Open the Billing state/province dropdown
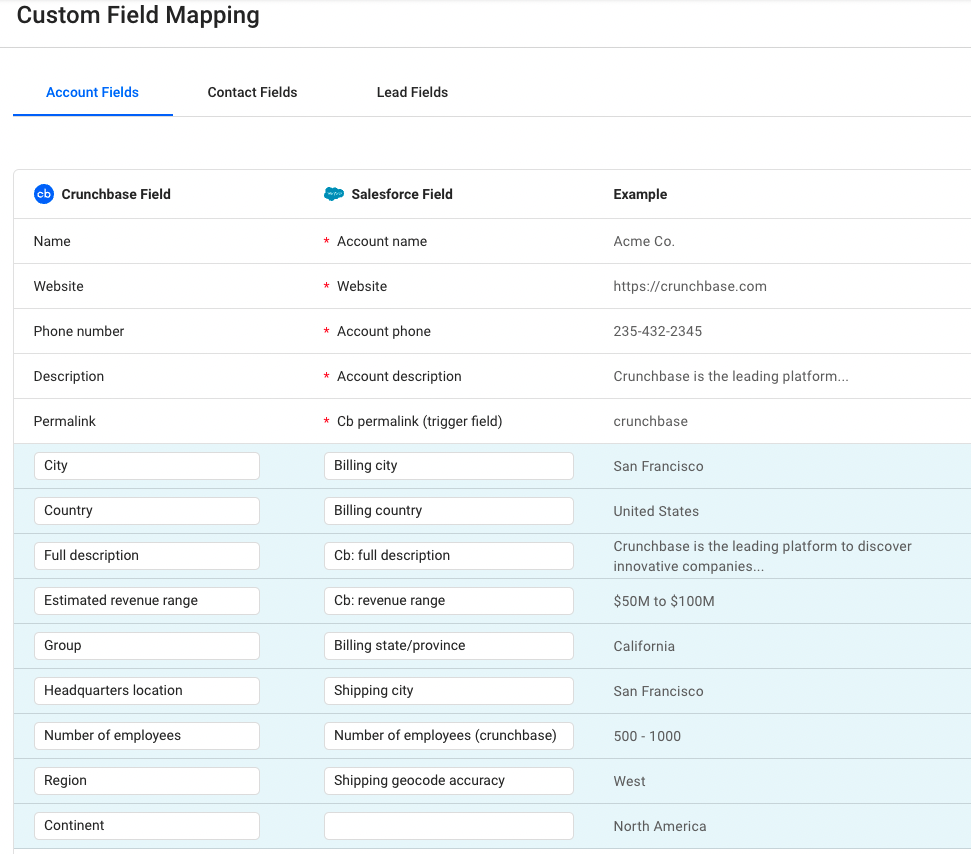 tap(448, 646)
